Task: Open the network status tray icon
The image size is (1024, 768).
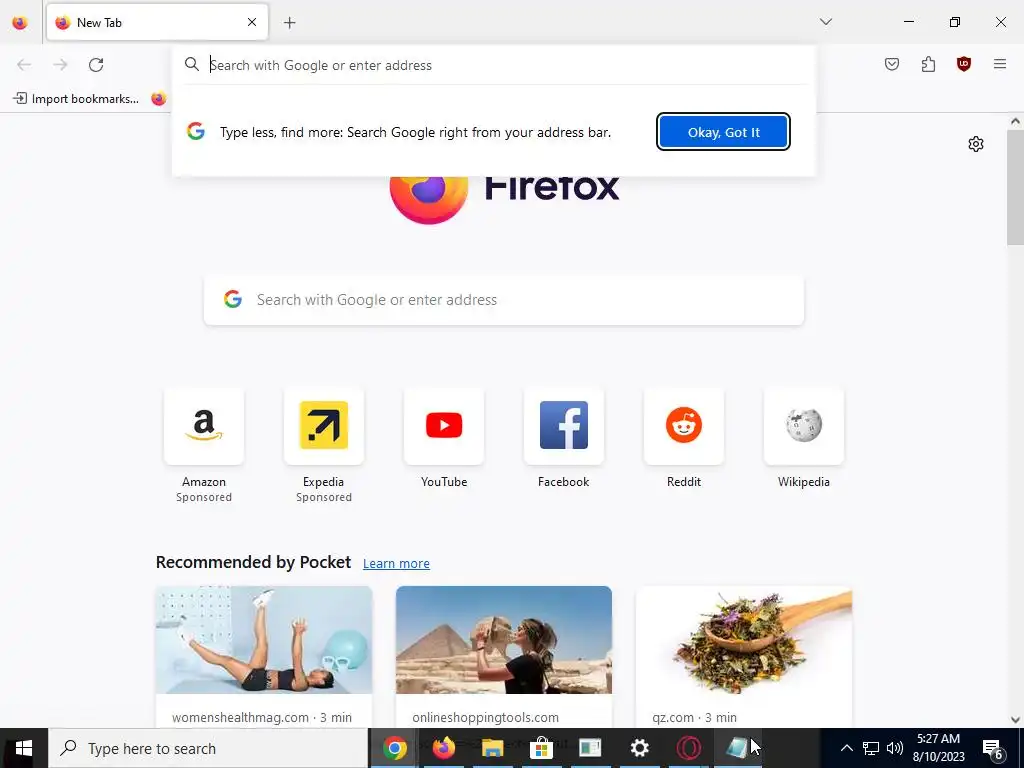Action: [x=871, y=748]
